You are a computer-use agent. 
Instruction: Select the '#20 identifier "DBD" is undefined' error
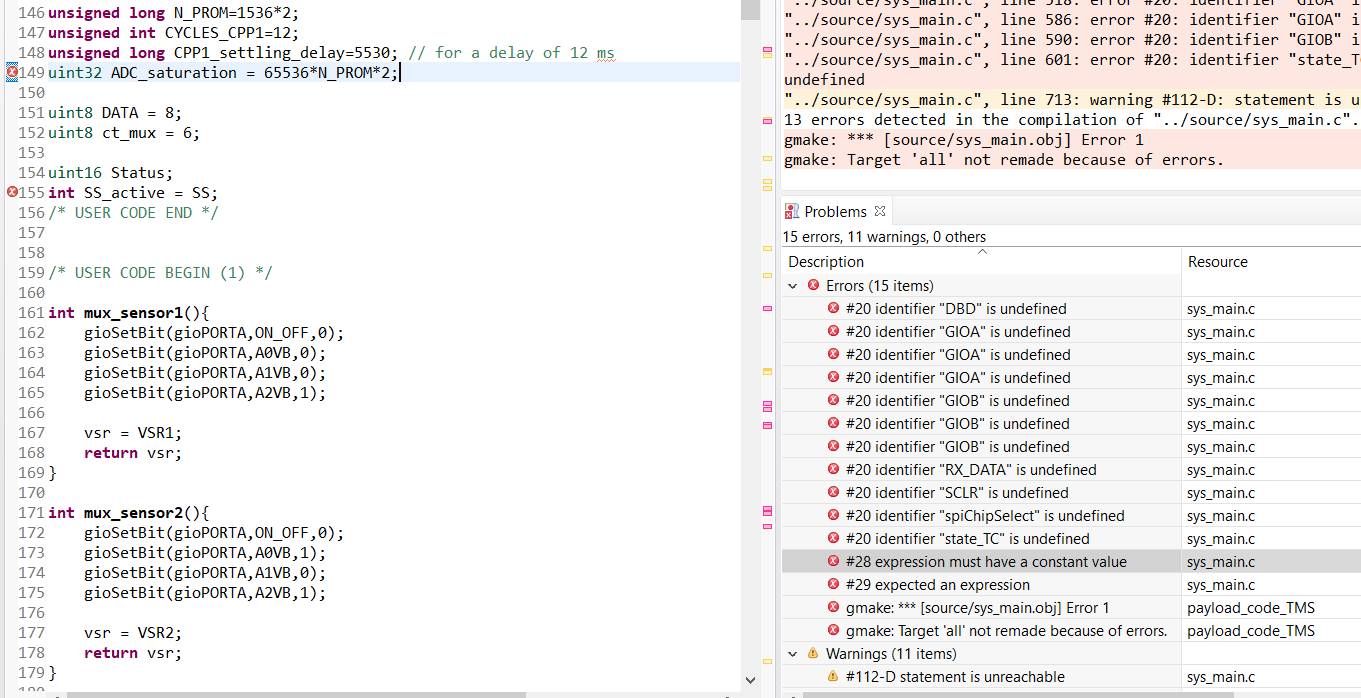click(956, 308)
